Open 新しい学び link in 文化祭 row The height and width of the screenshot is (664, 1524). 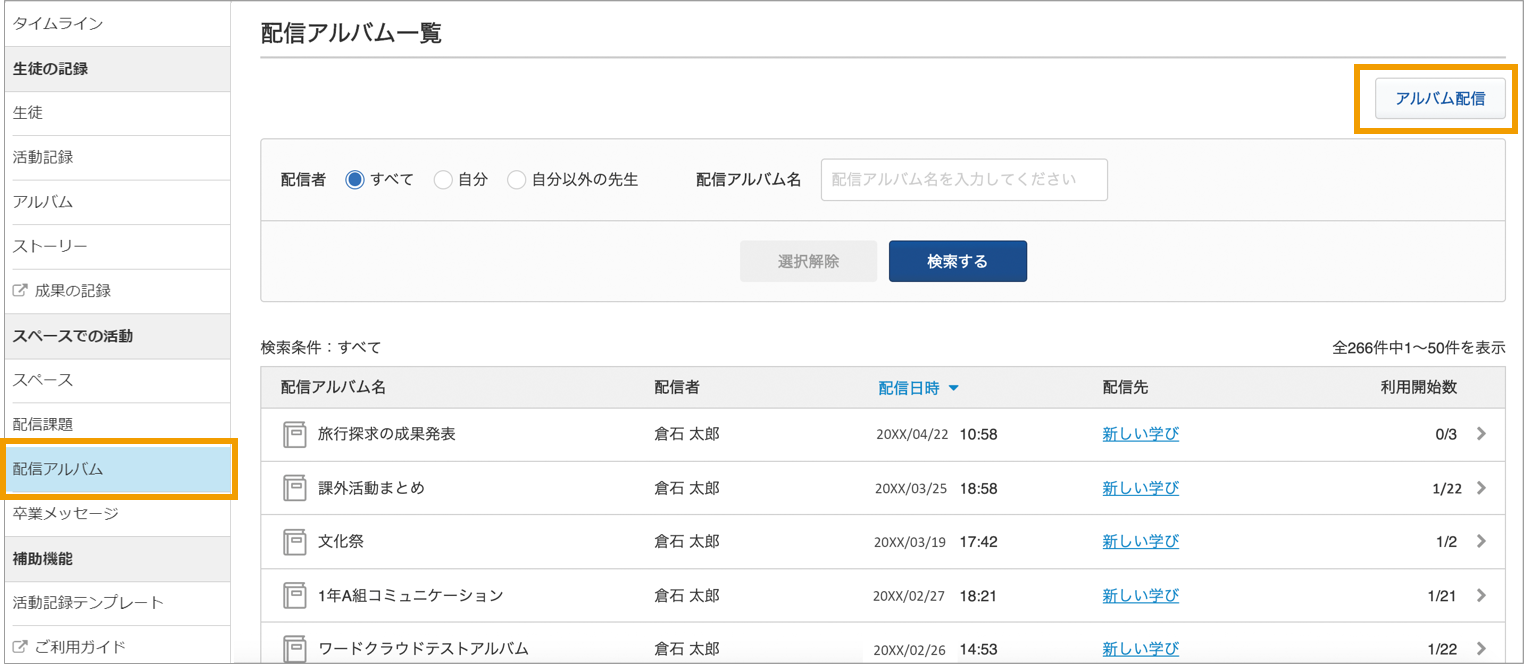(x=1141, y=541)
